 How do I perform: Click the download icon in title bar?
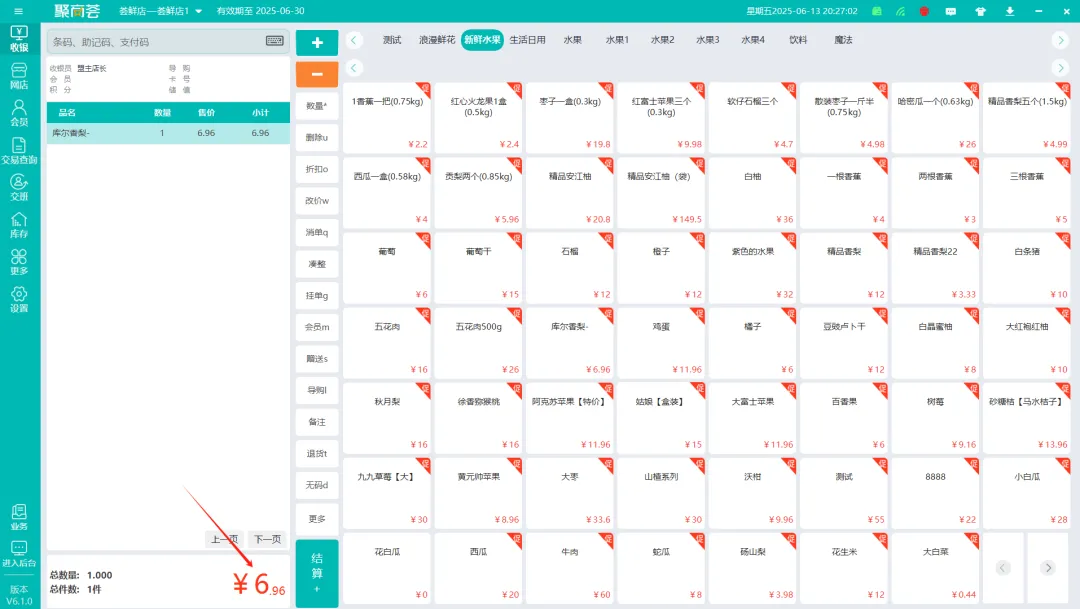1009,11
